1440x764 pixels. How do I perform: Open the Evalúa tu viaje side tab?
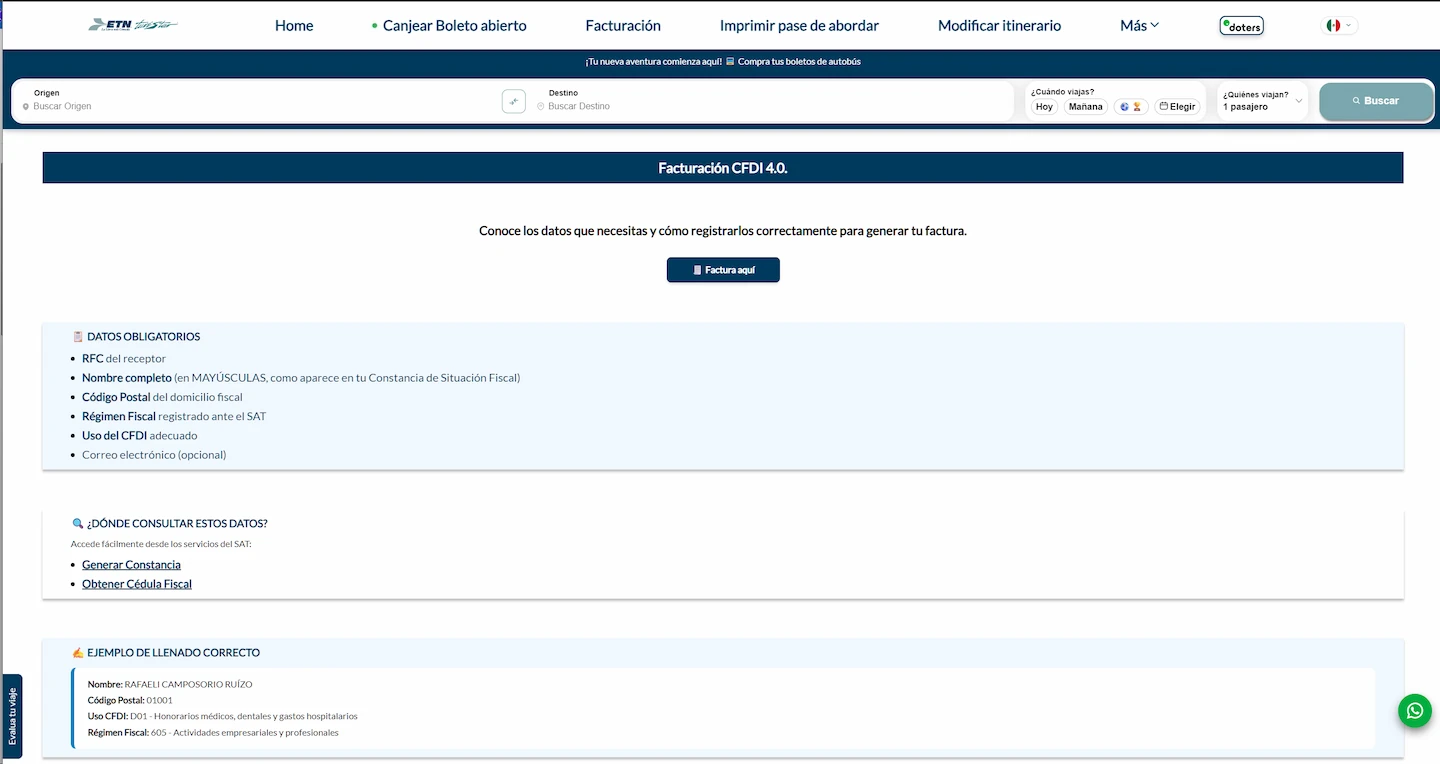[x=12, y=715]
